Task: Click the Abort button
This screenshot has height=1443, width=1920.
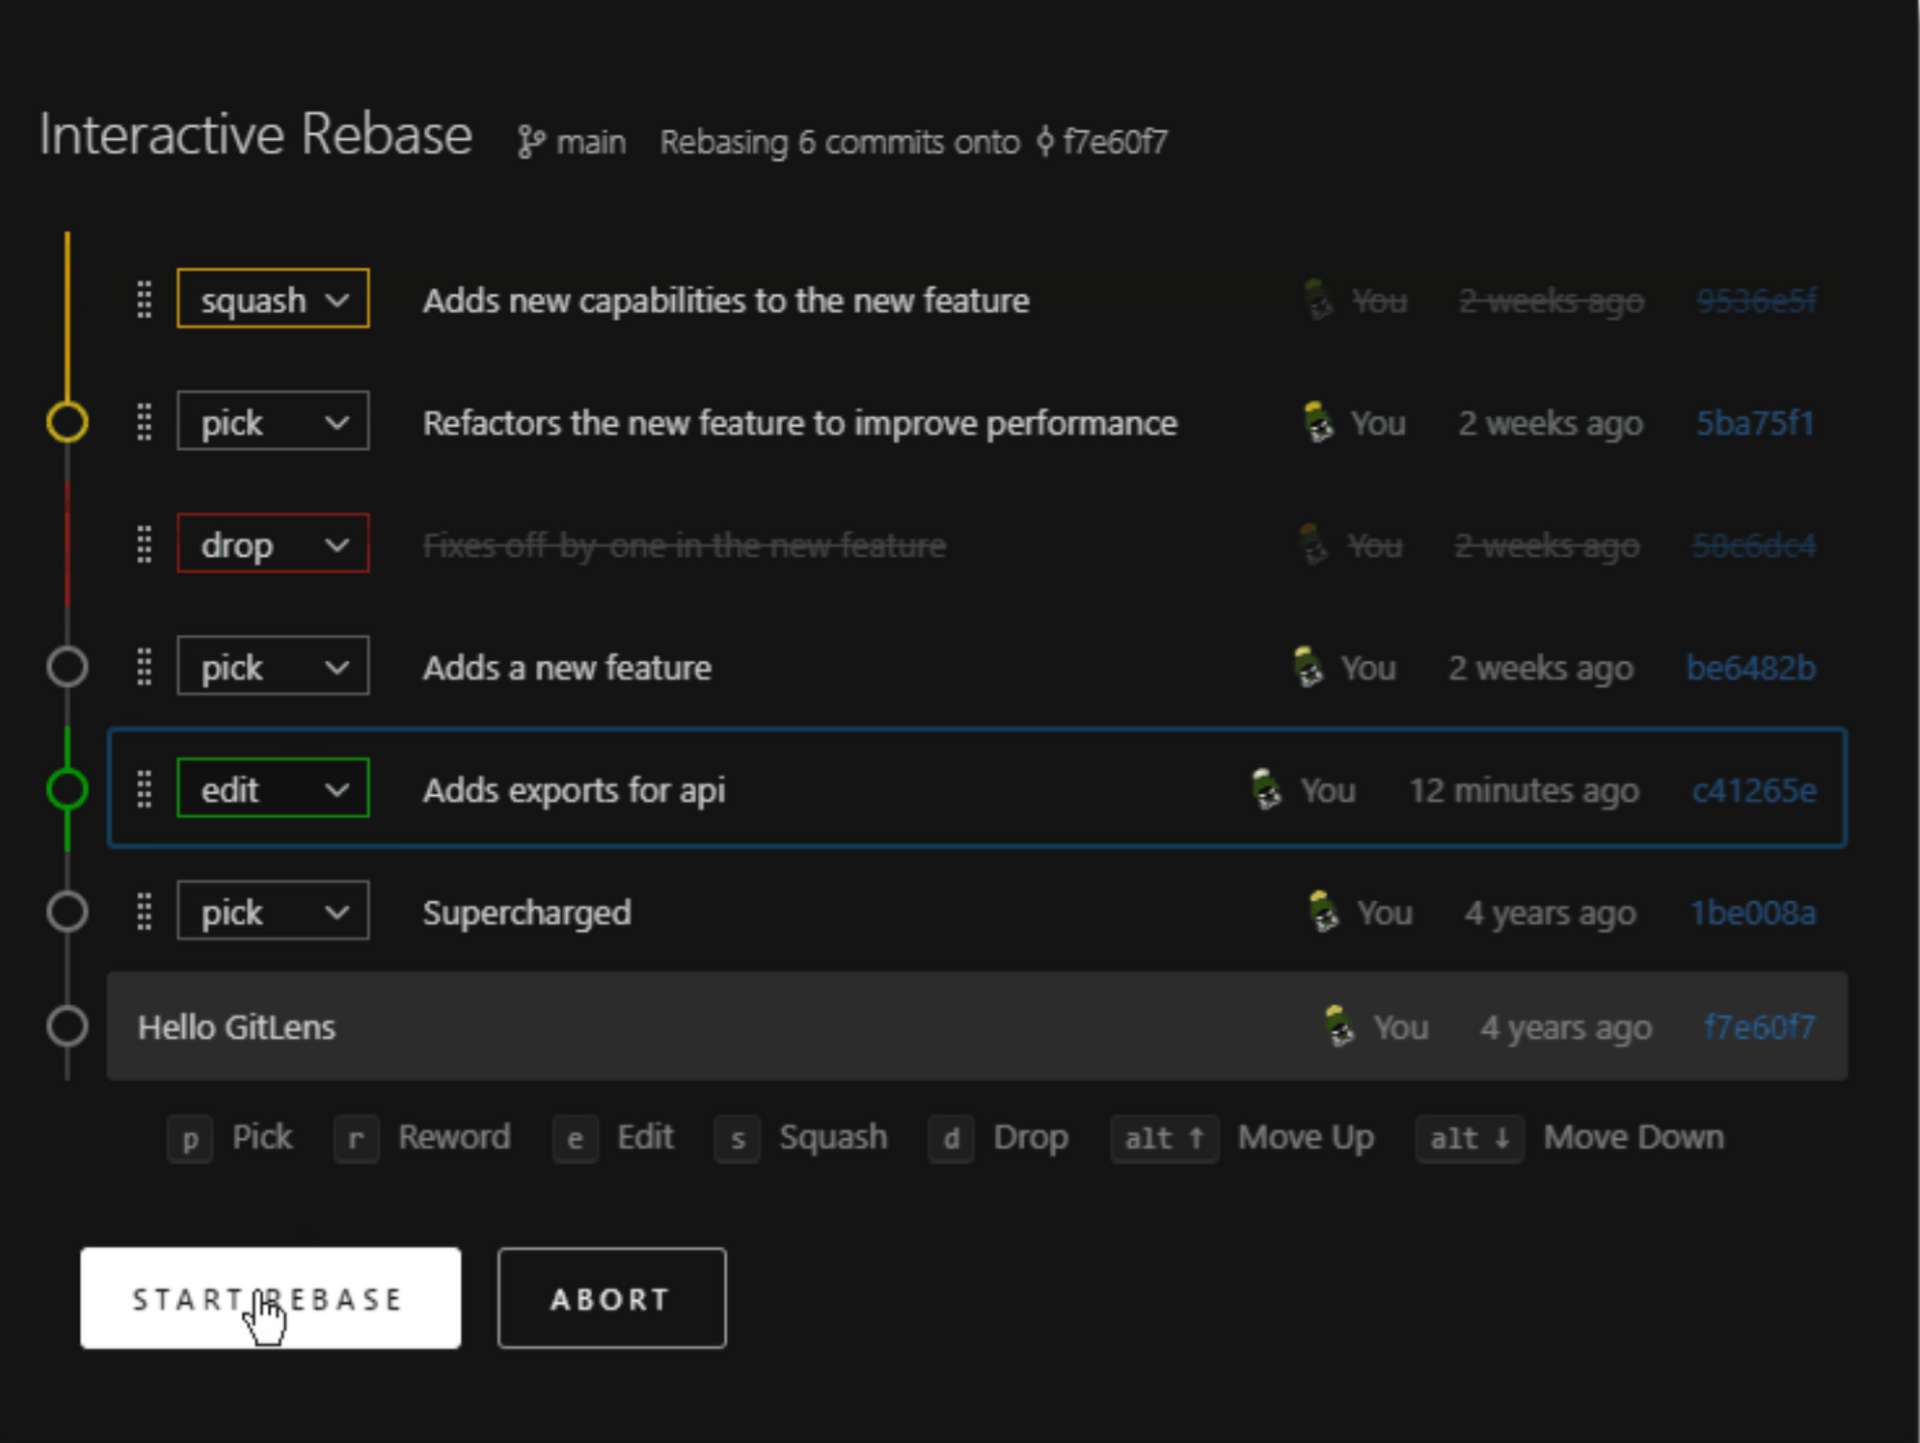Action: (x=611, y=1298)
